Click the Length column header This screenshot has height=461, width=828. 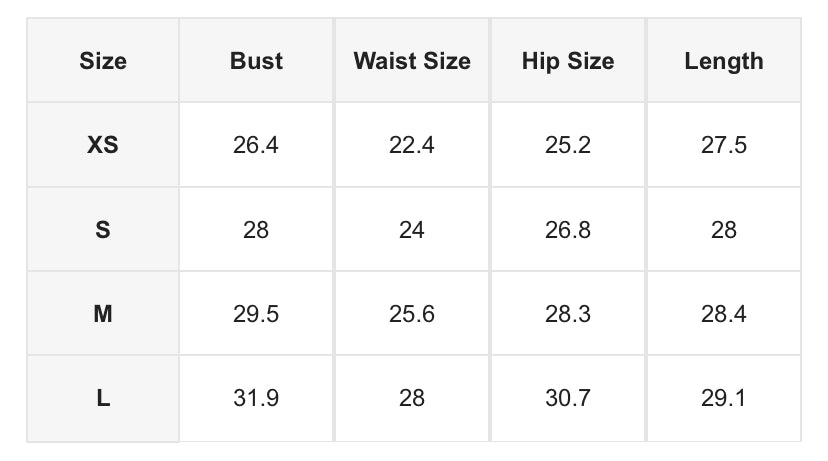tap(724, 61)
